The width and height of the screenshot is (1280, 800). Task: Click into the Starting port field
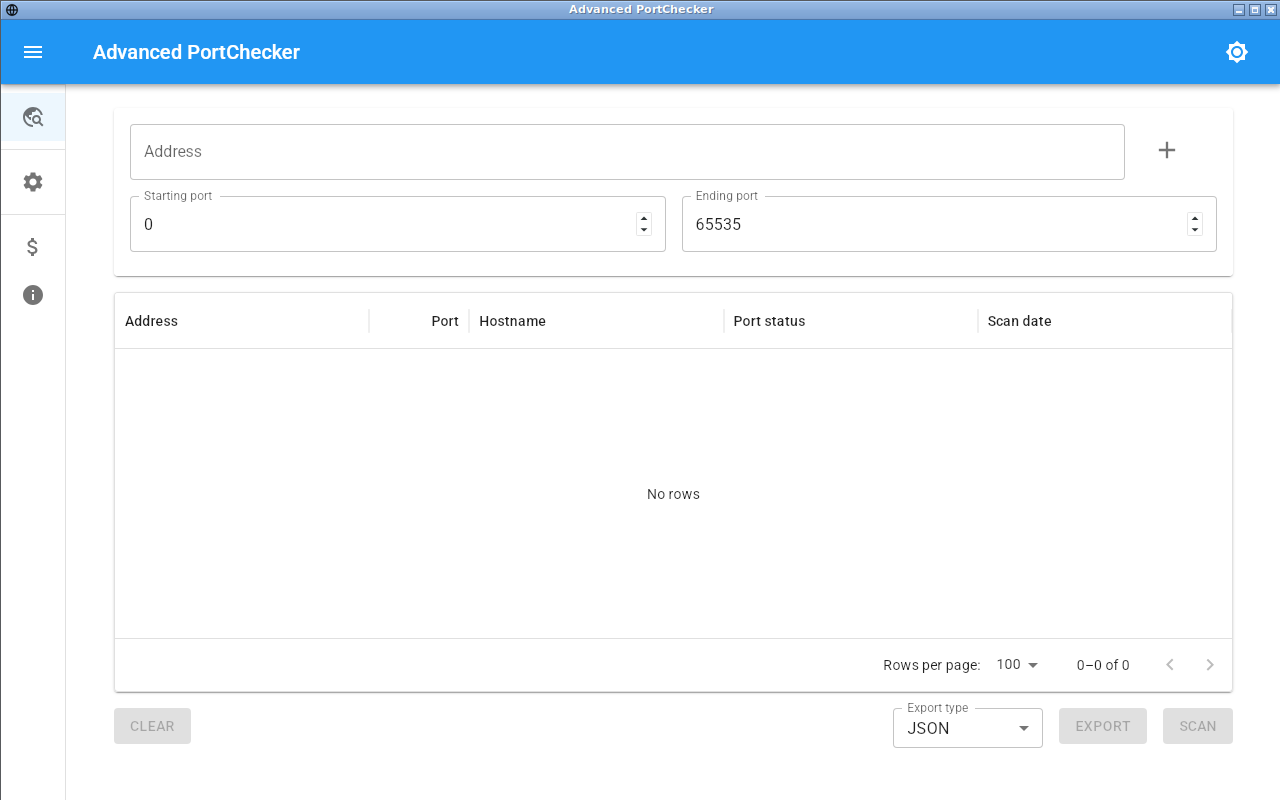coord(397,224)
